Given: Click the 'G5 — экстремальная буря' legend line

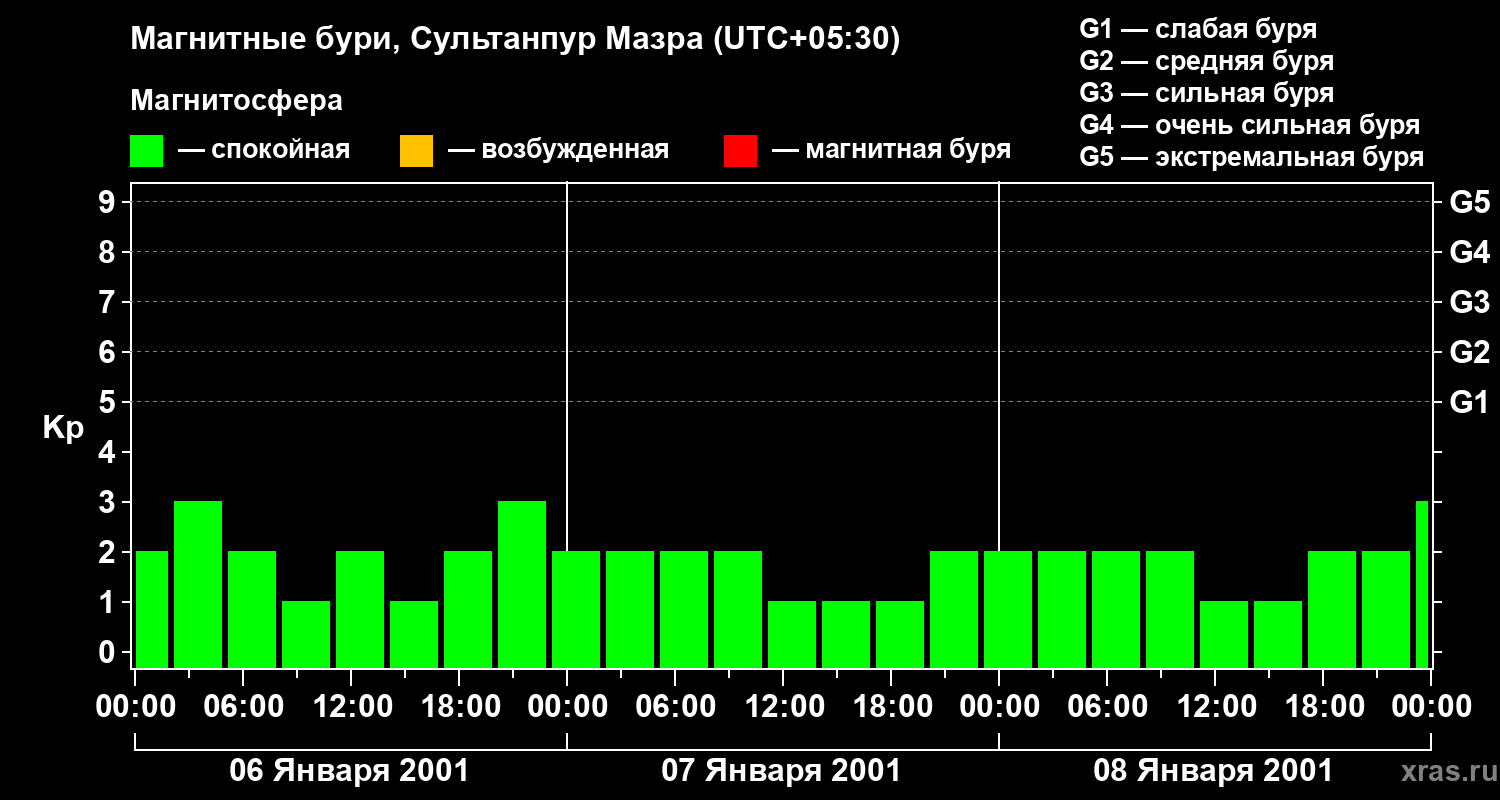Looking at the screenshot, I should coord(1252,157).
